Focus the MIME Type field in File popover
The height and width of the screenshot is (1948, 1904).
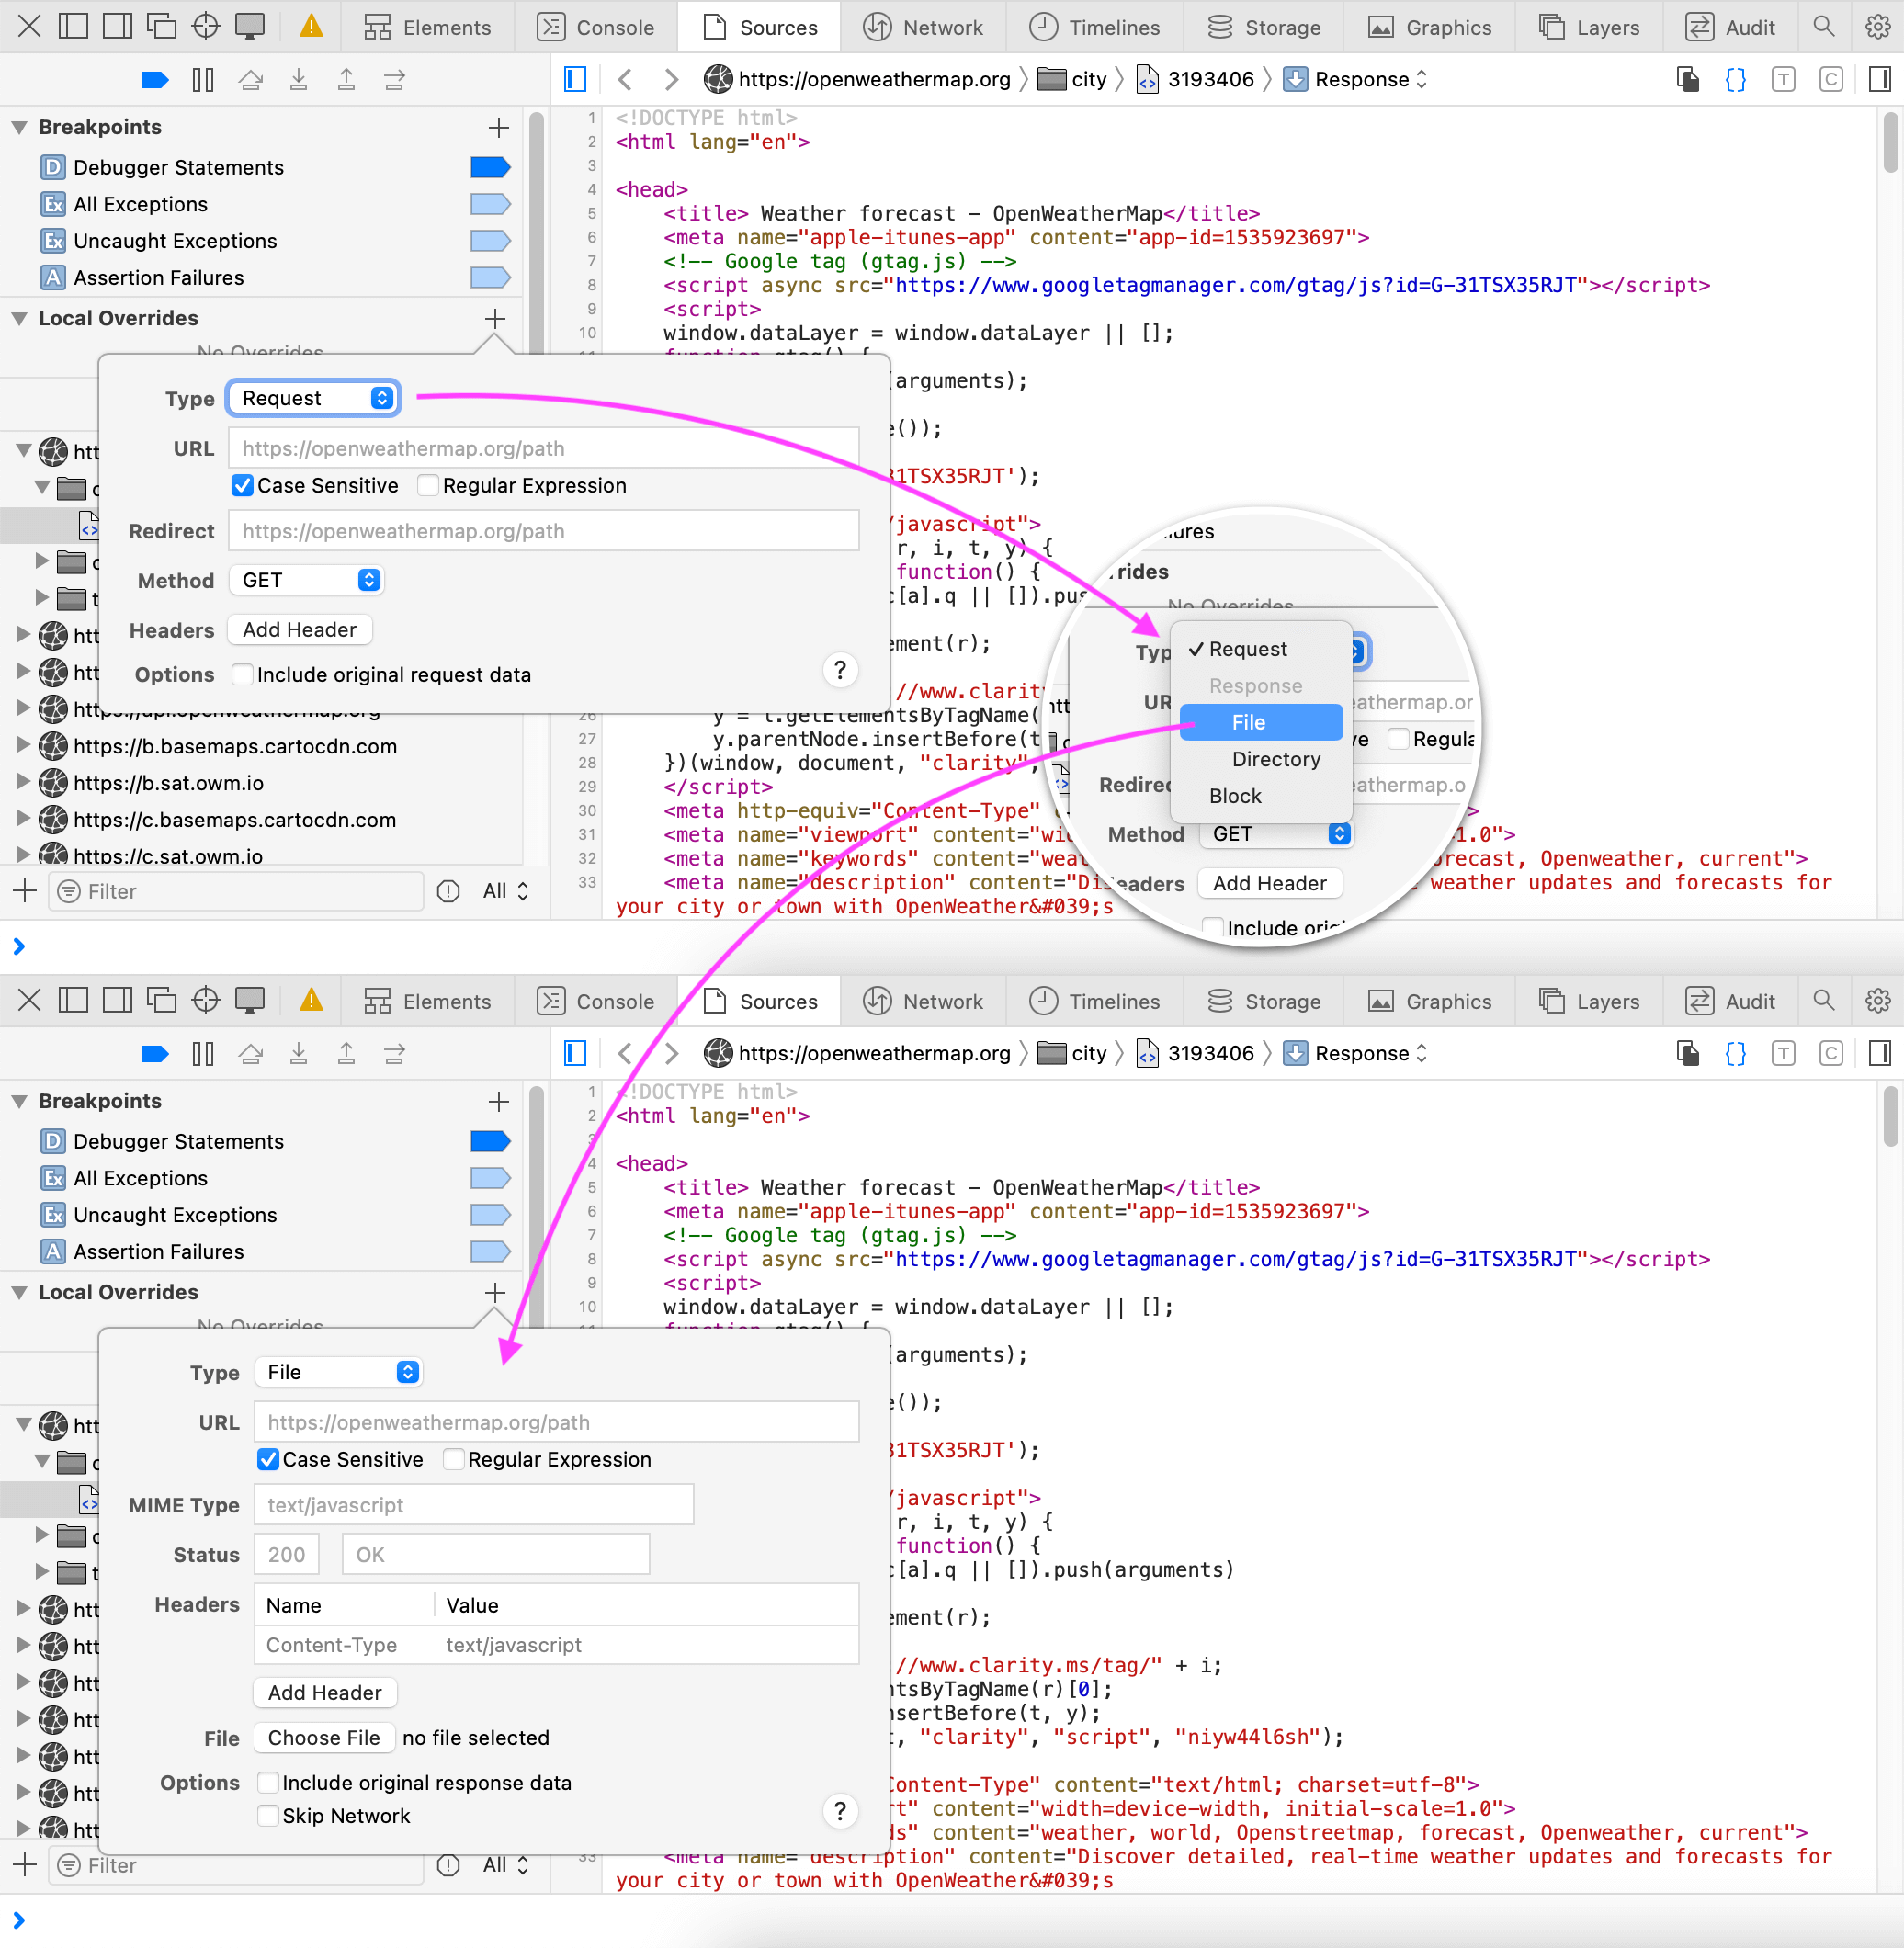pyautogui.click(x=473, y=1505)
